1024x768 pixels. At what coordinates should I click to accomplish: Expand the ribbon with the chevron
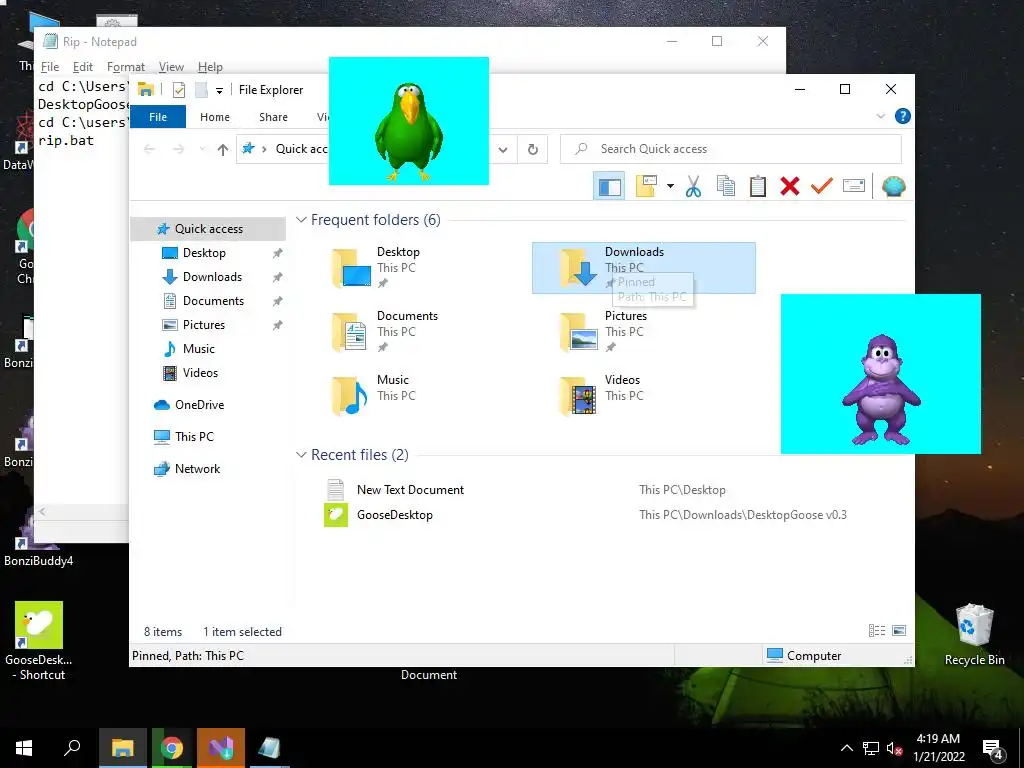[x=880, y=116]
